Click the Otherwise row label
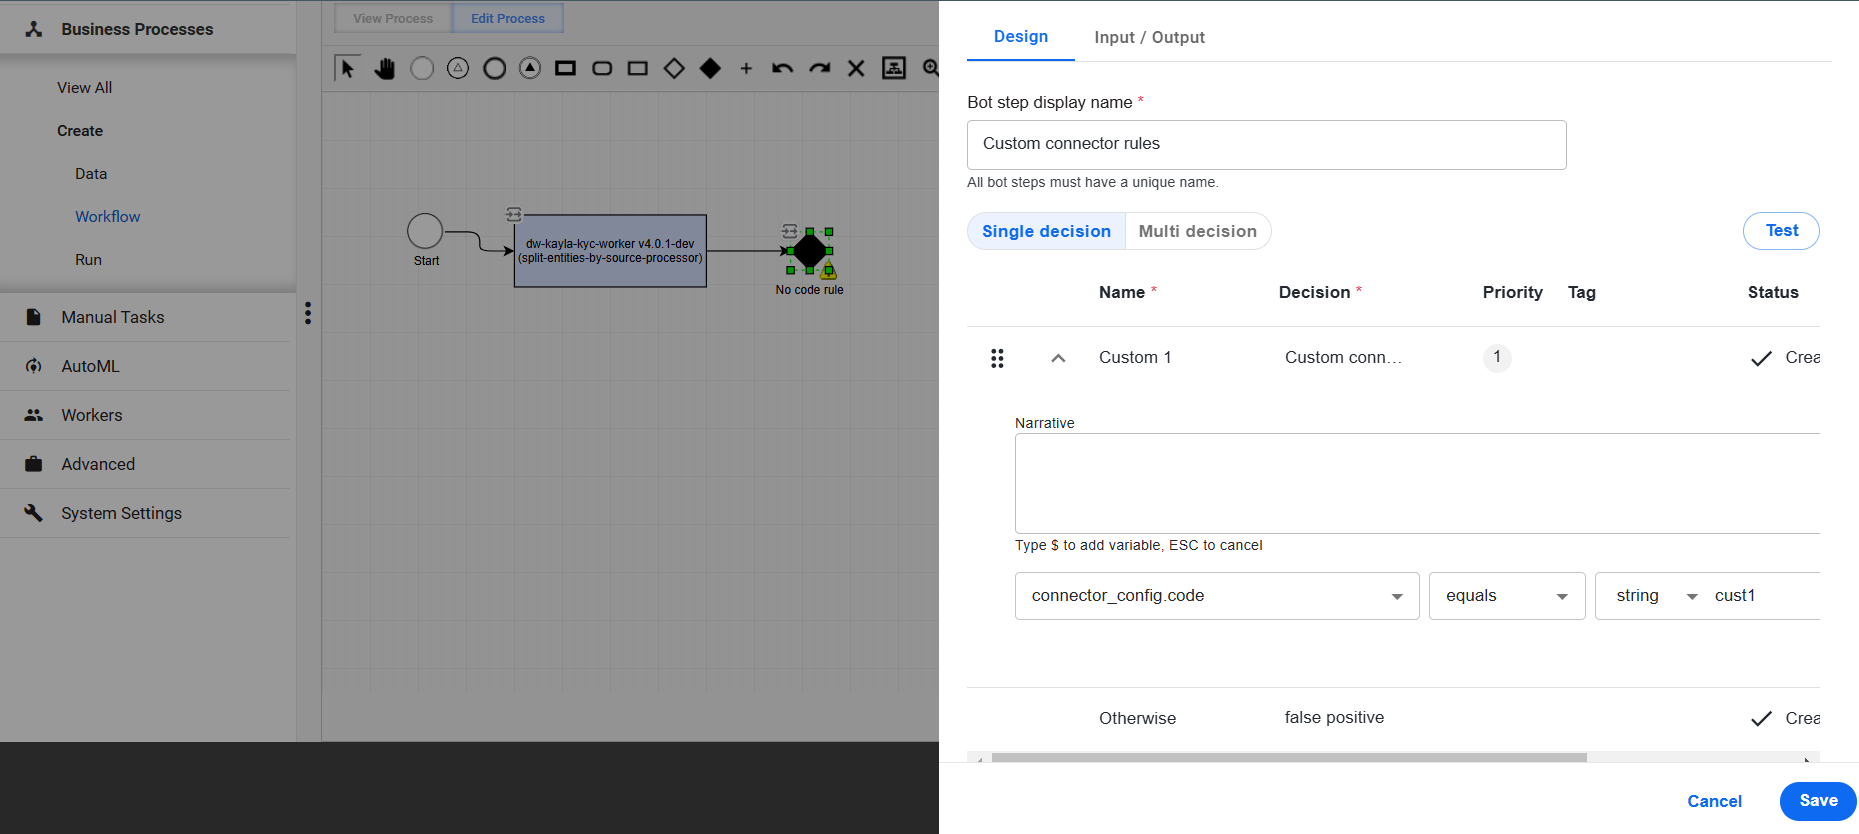The image size is (1859, 834). (x=1137, y=719)
